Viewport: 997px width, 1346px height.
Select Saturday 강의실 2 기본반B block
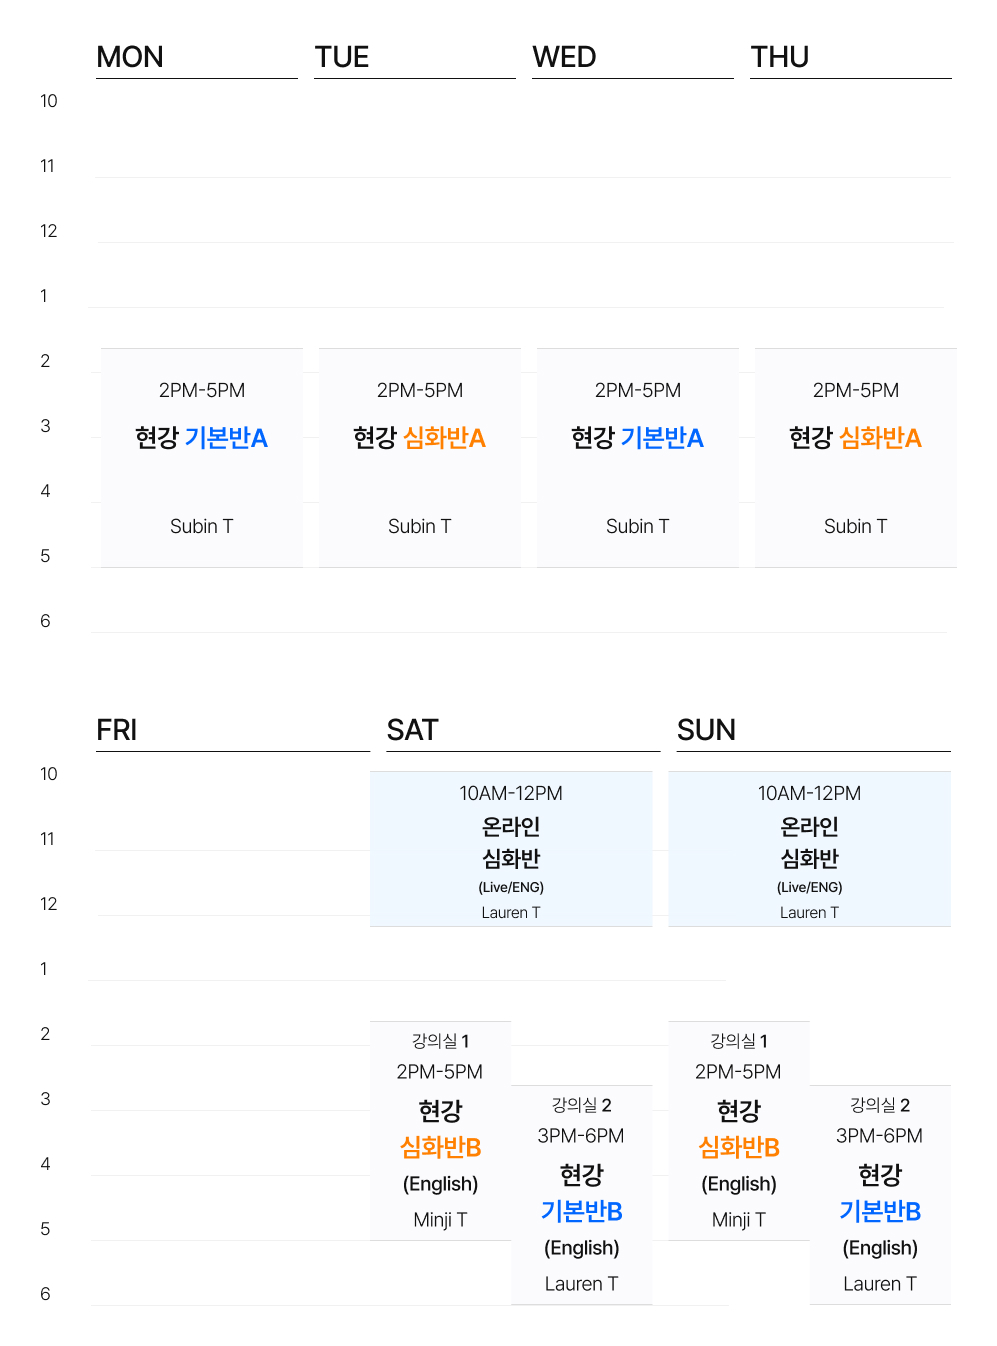pyautogui.click(x=581, y=1195)
